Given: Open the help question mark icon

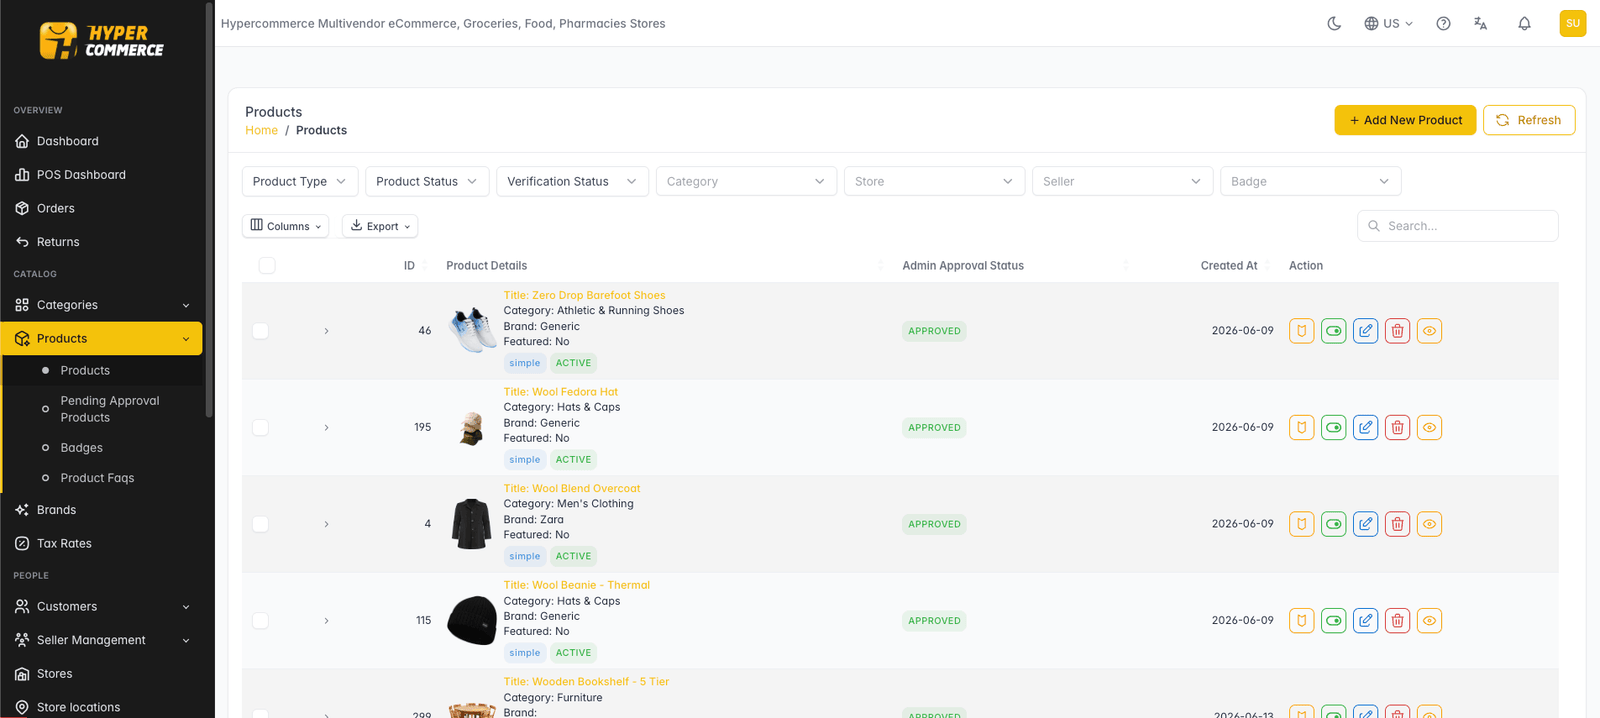Looking at the screenshot, I should [1443, 23].
